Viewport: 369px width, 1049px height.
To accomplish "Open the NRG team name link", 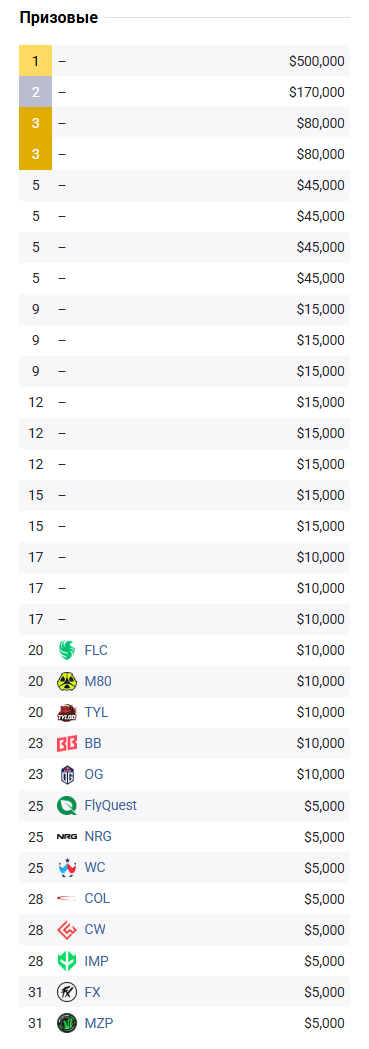I will click(98, 837).
